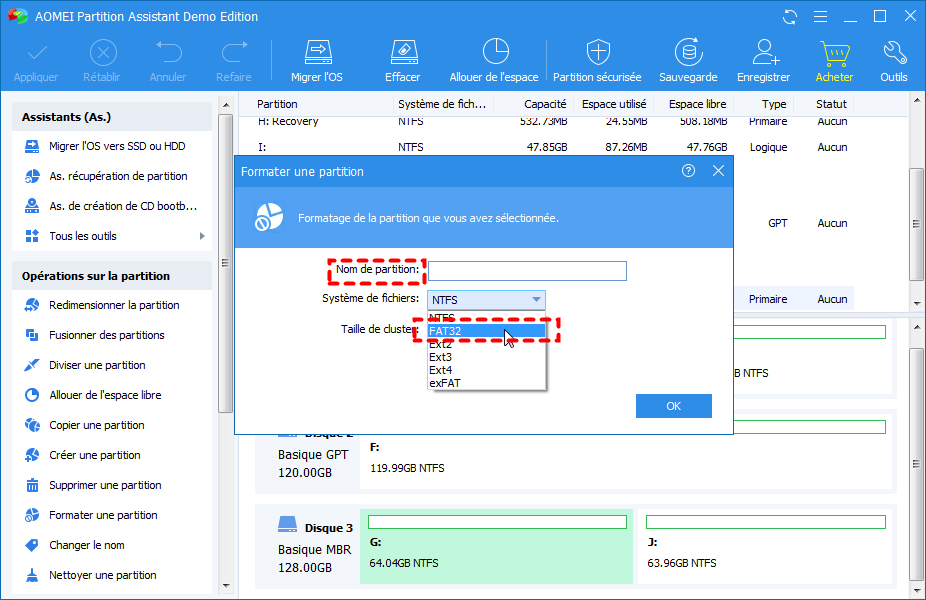Click the Enregistrer register icon

pyautogui.click(x=764, y=53)
